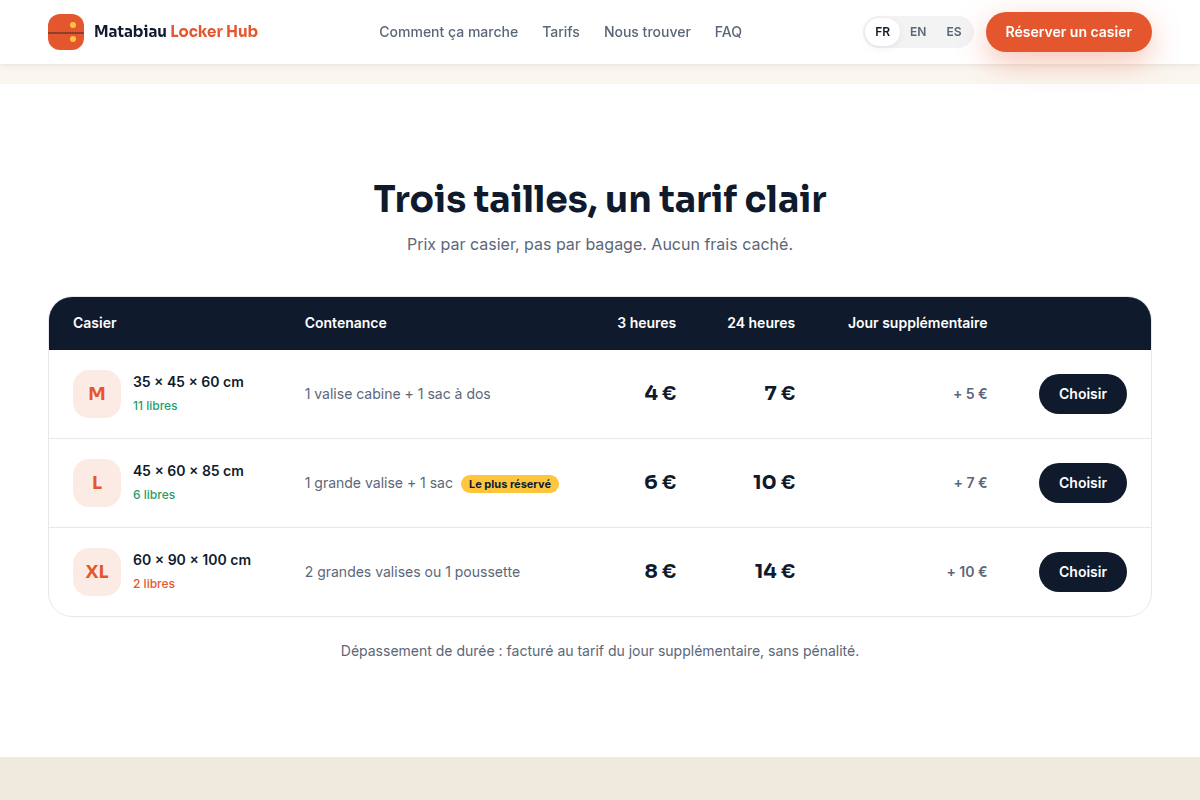The height and width of the screenshot is (800, 1200).
Task: Click the Contenance column header
Action: point(346,323)
